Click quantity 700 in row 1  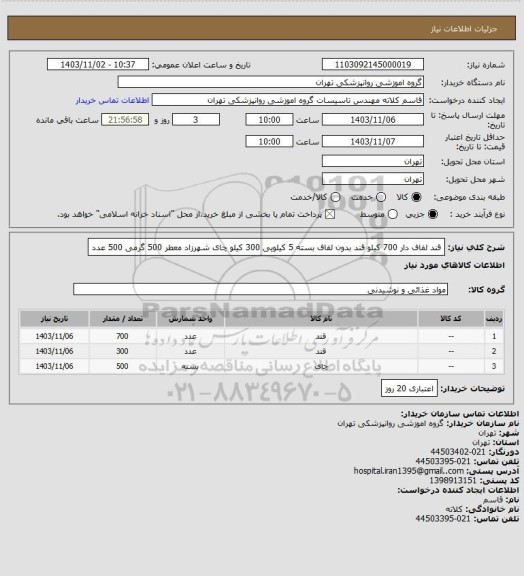coord(122,336)
